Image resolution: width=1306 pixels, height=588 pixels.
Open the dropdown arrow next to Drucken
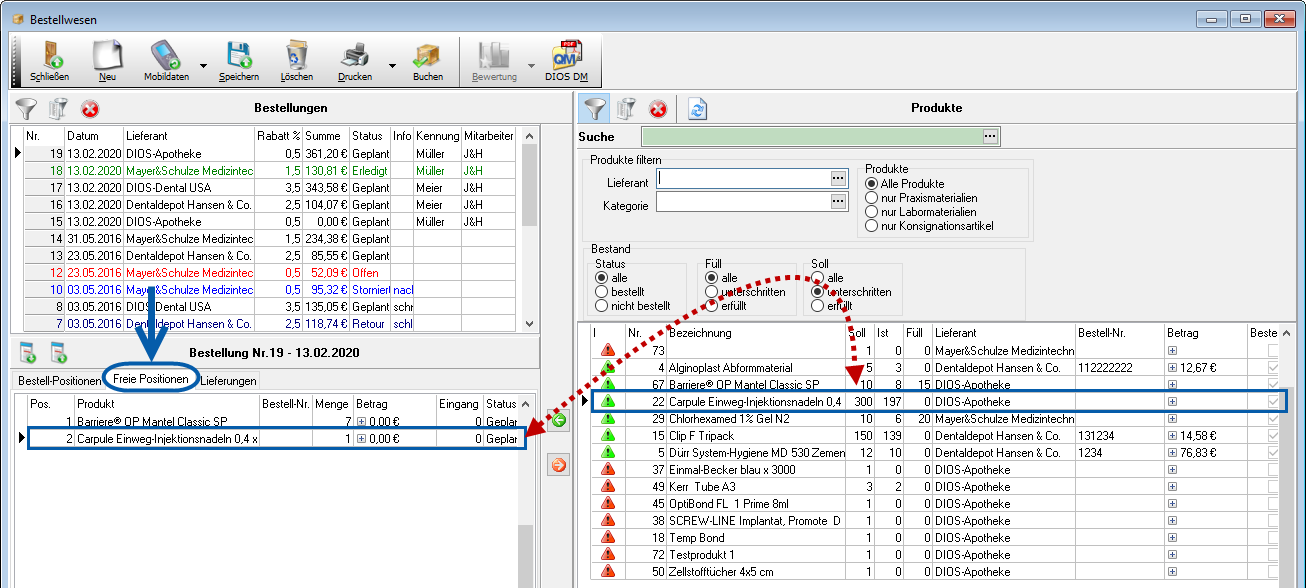tap(392, 67)
